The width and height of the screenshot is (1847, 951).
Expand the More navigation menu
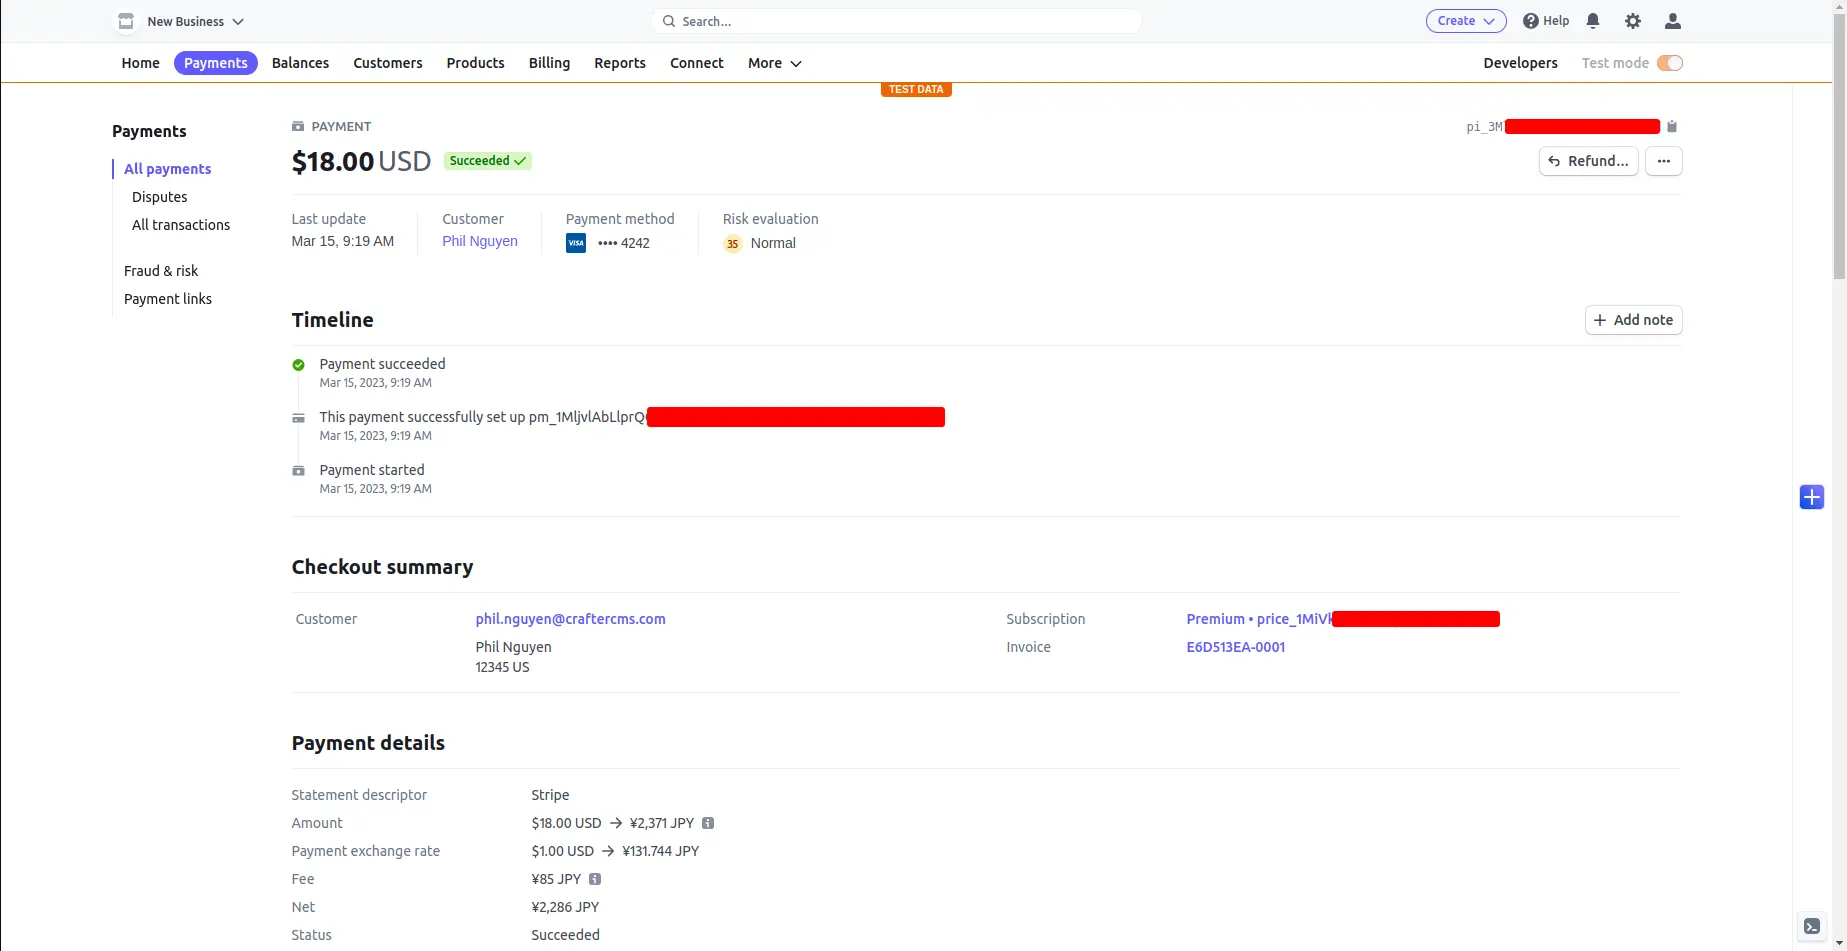click(x=774, y=63)
